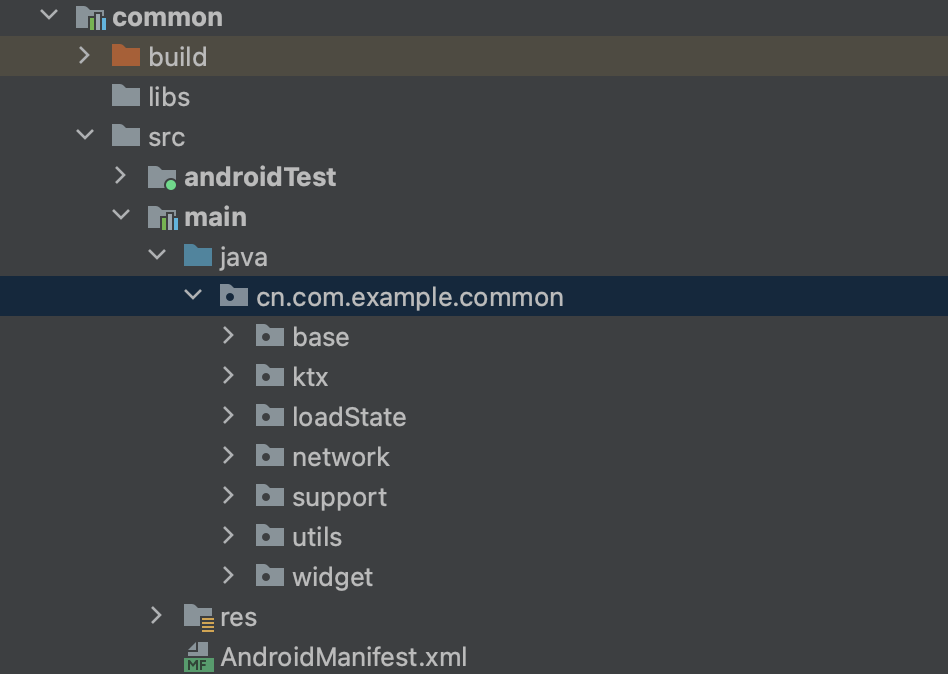Expand the res folder
This screenshot has height=674, width=948.
click(x=156, y=616)
